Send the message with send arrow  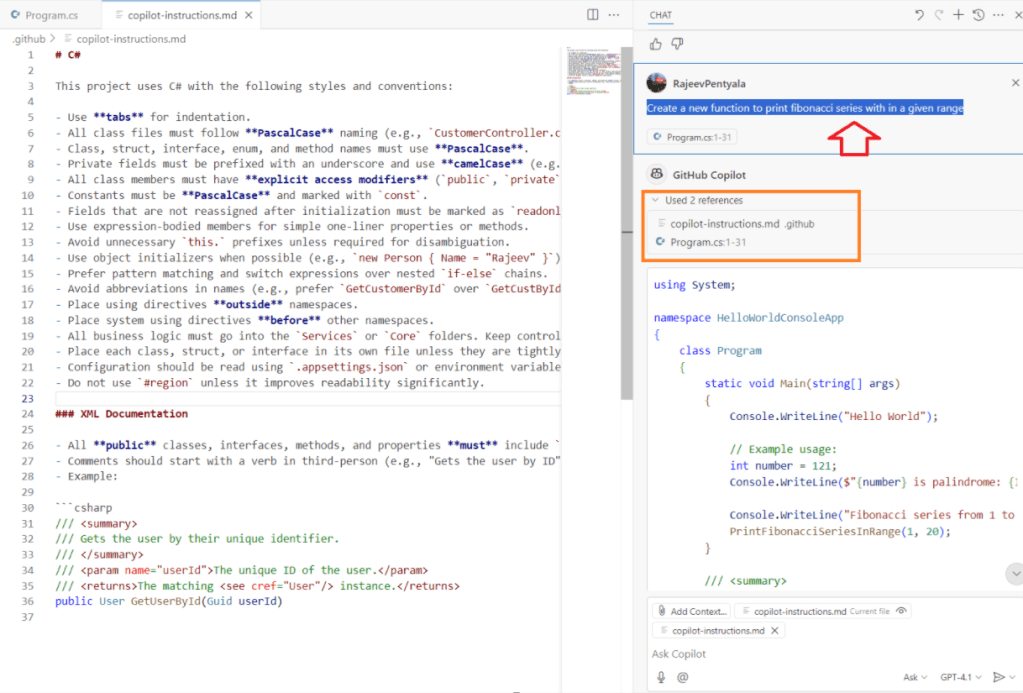click(x=997, y=677)
